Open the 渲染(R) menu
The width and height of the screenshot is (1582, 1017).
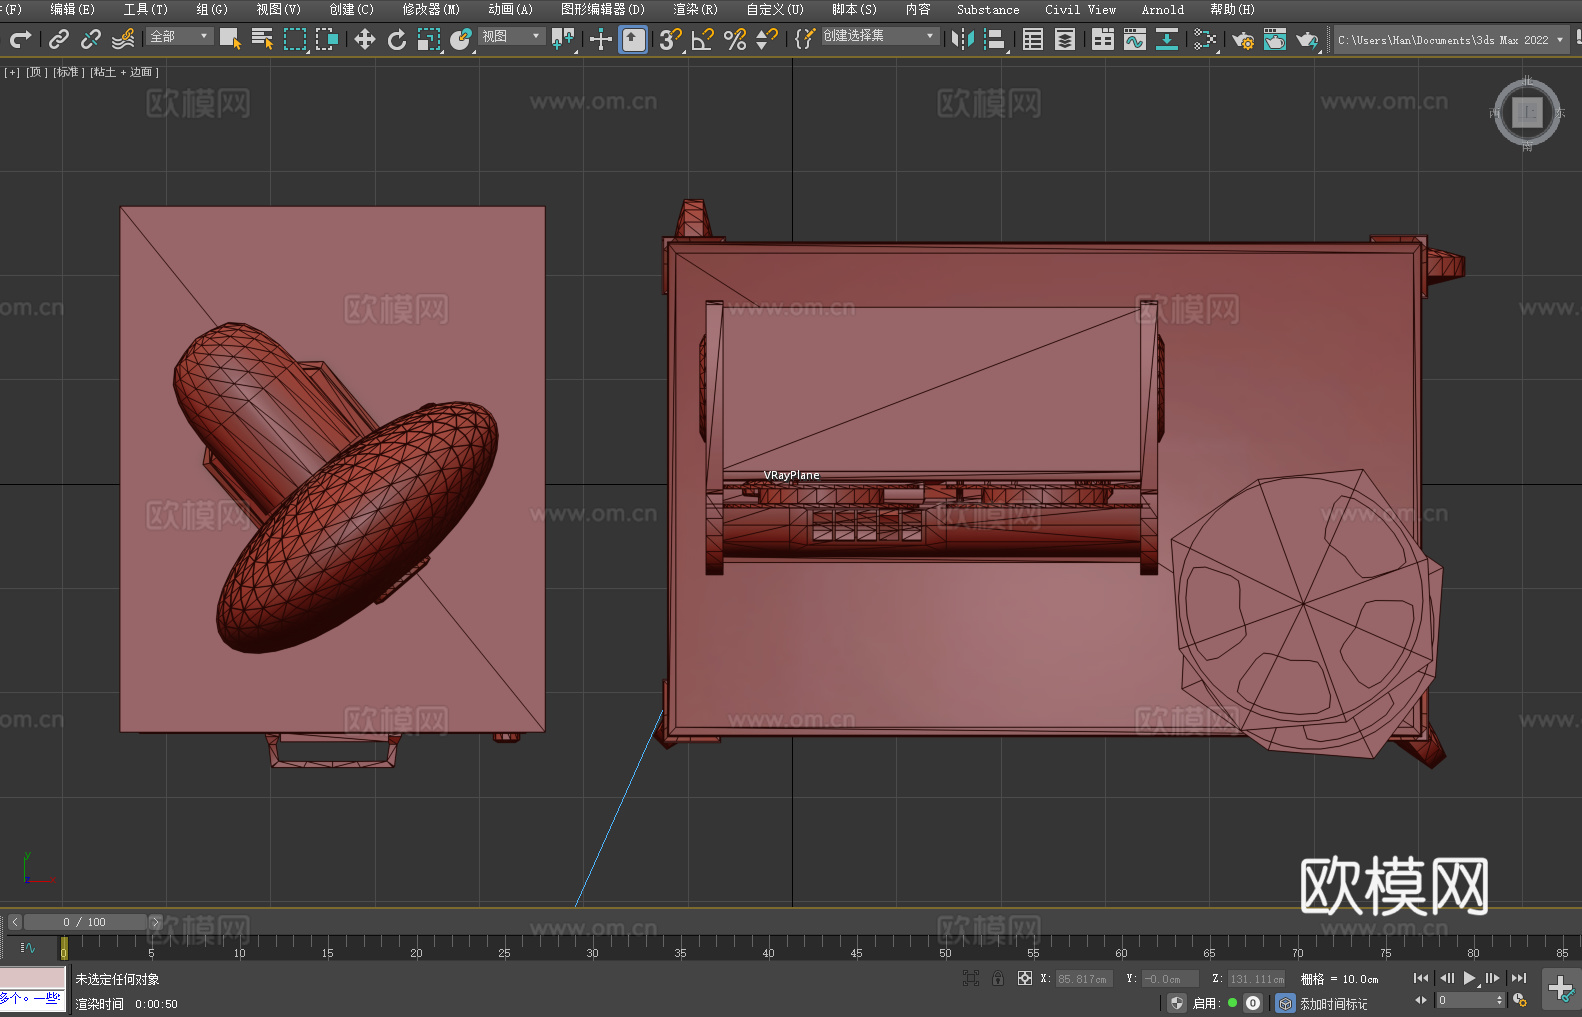696,9
